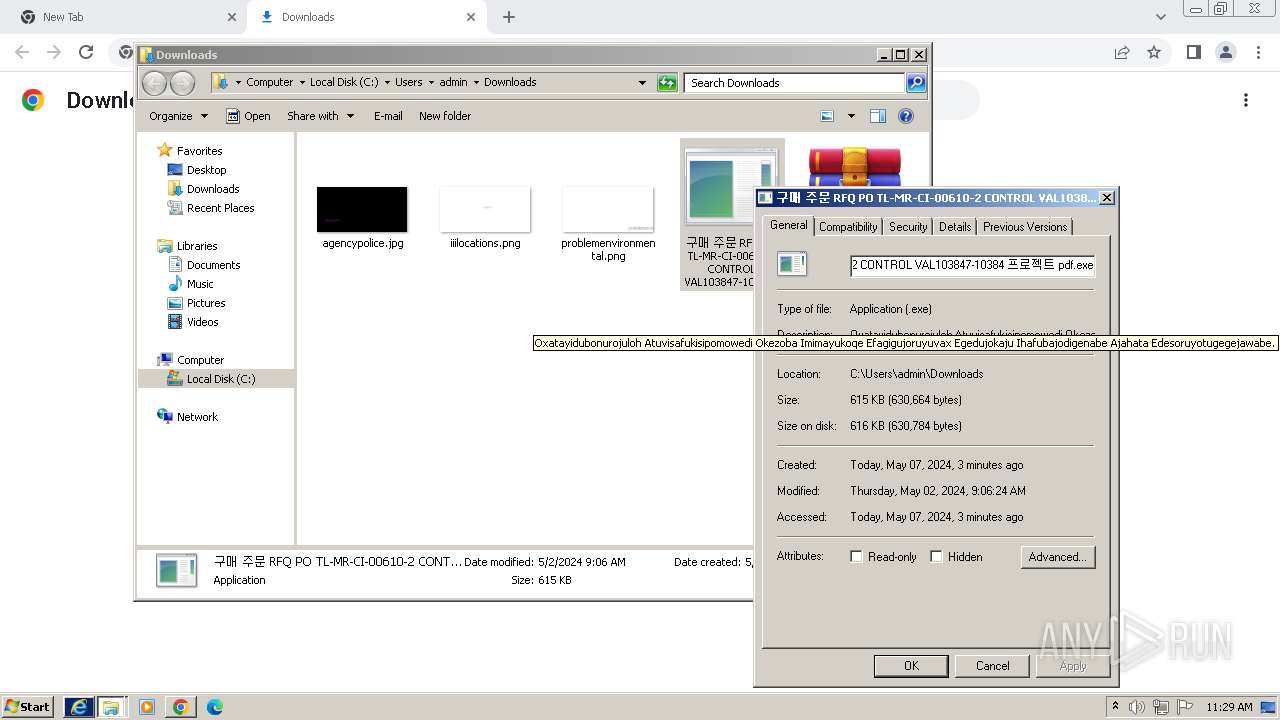The image size is (1280, 720).
Task: Click Cancel in the properties dialog
Action: (x=992, y=666)
